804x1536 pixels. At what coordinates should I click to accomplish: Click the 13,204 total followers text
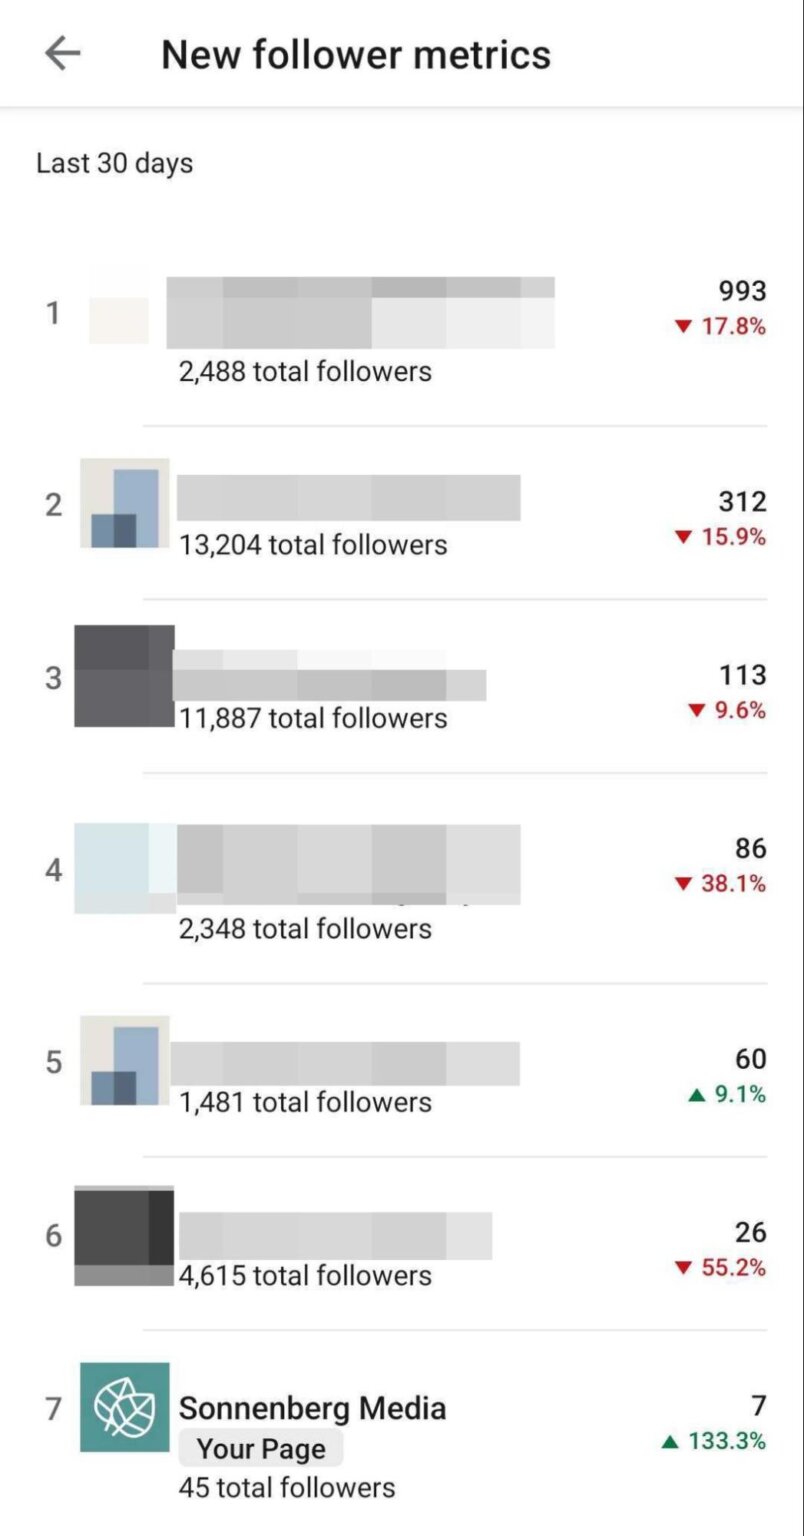coord(310,545)
